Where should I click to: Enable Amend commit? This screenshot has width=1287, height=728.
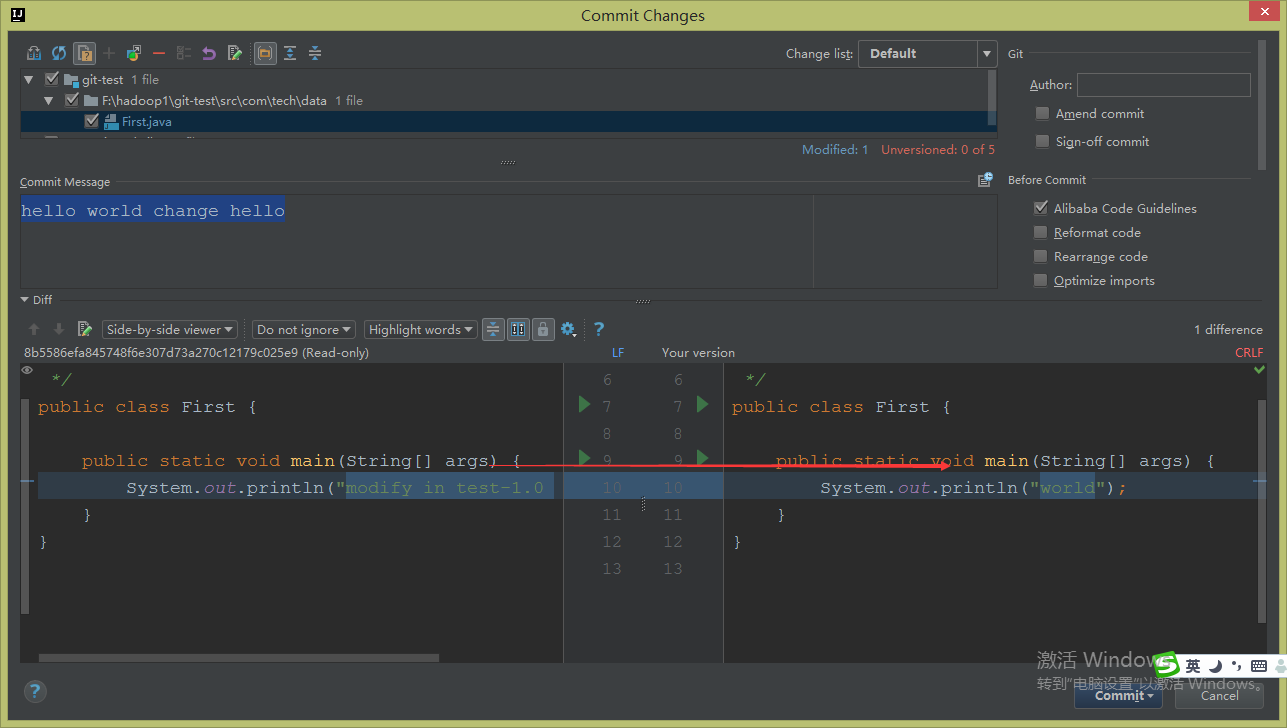(x=1042, y=114)
